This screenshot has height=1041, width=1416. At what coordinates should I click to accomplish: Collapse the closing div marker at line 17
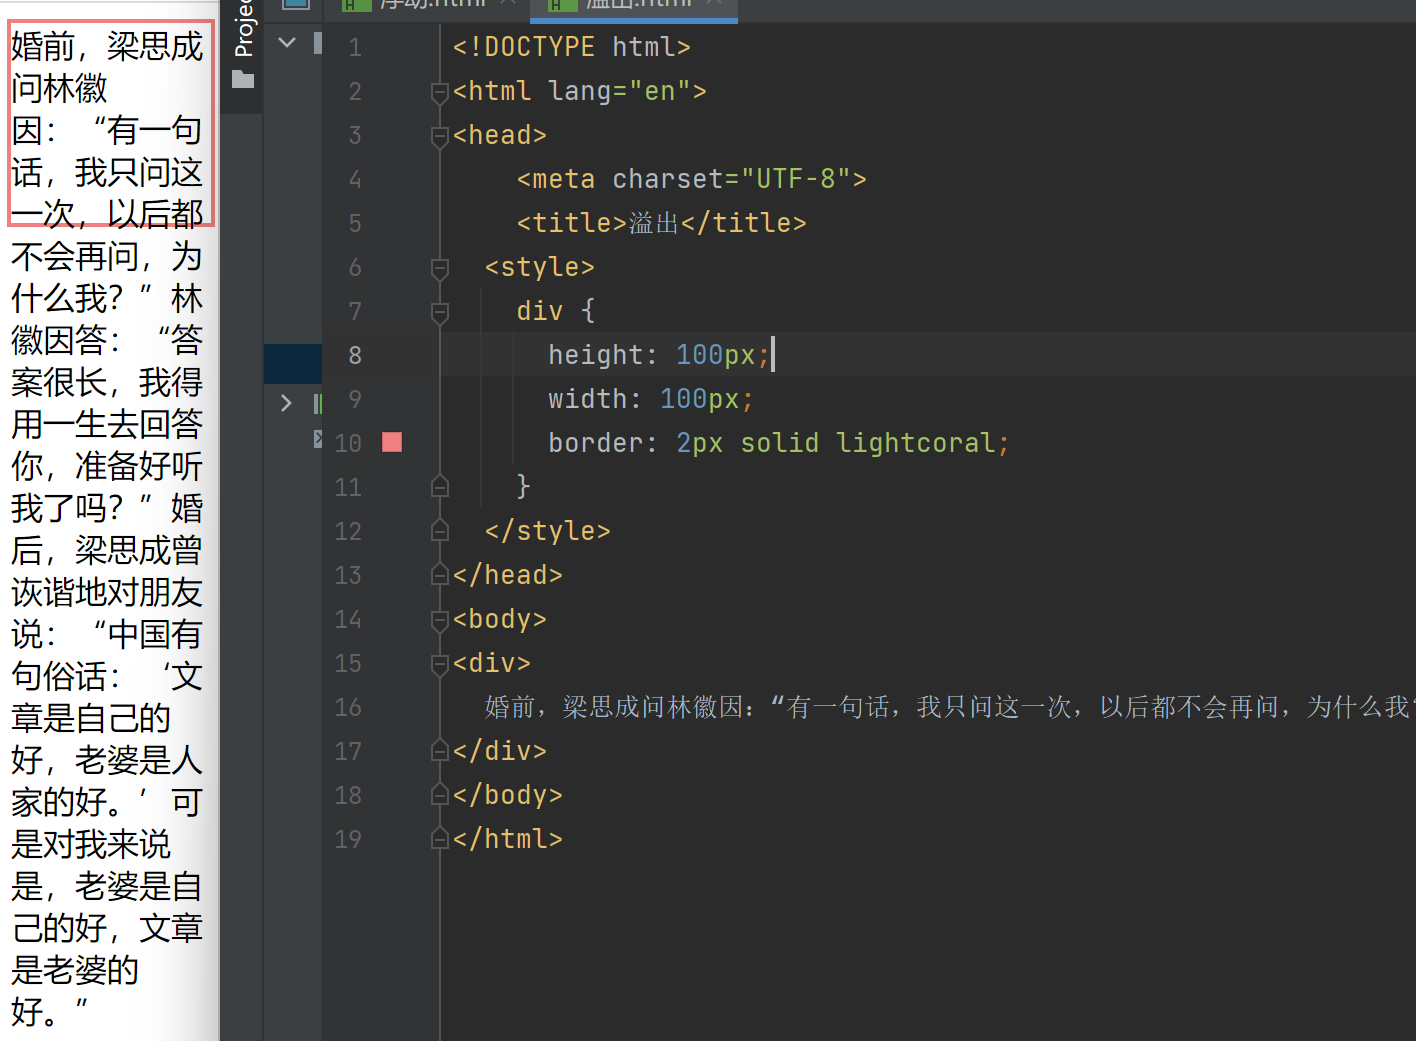click(x=439, y=751)
